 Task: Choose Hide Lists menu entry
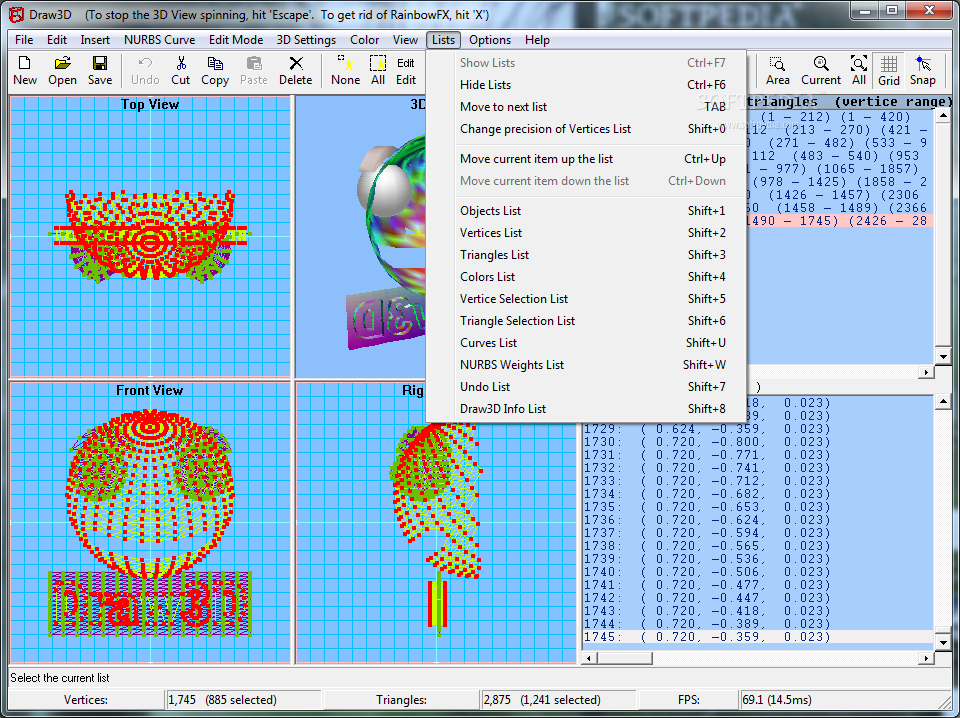pos(586,84)
